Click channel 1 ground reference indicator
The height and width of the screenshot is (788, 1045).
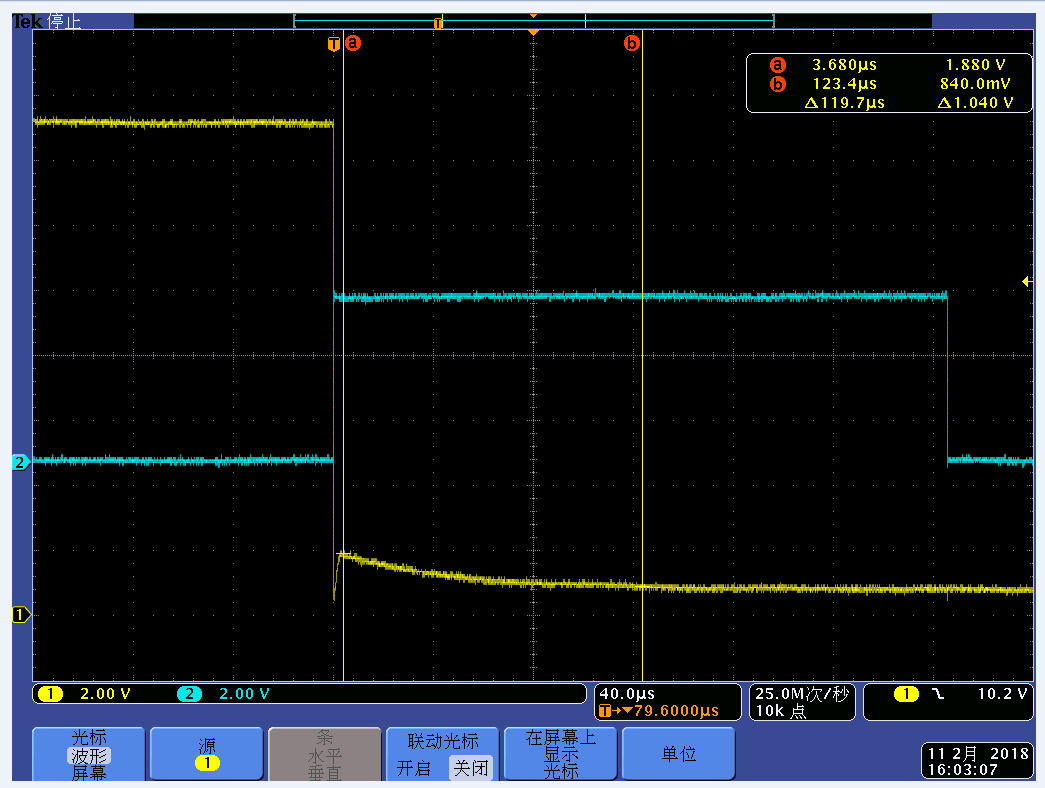pyautogui.click(x=21, y=615)
